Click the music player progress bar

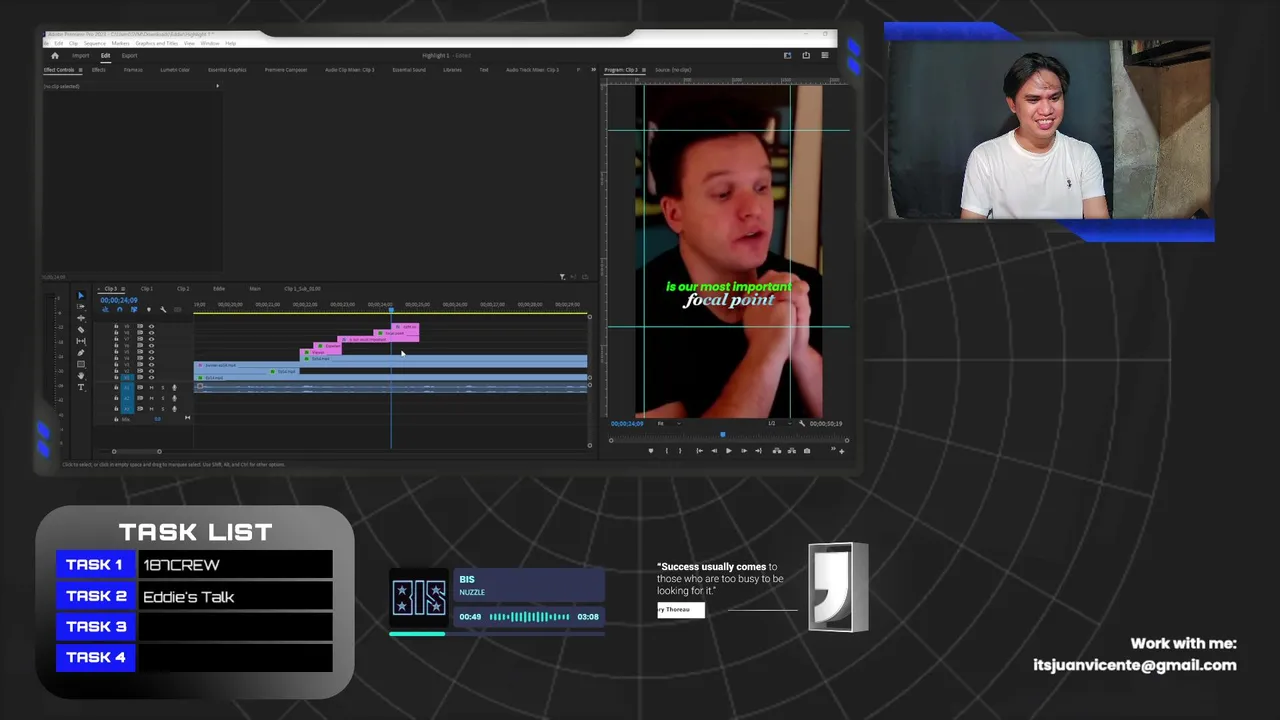[497, 633]
